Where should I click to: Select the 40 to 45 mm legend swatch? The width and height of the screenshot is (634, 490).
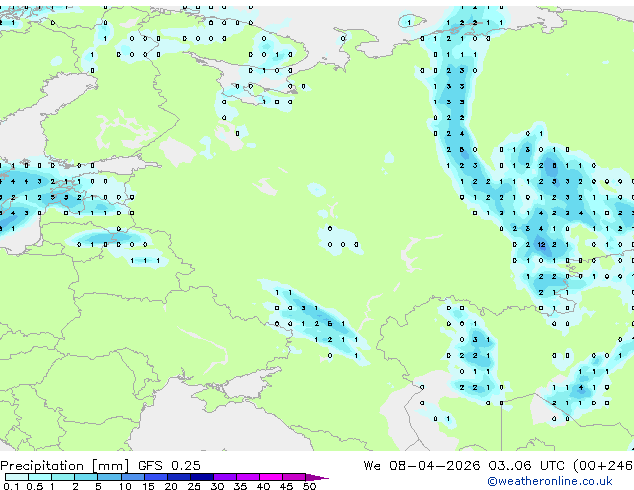pyautogui.click(x=271, y=477)
